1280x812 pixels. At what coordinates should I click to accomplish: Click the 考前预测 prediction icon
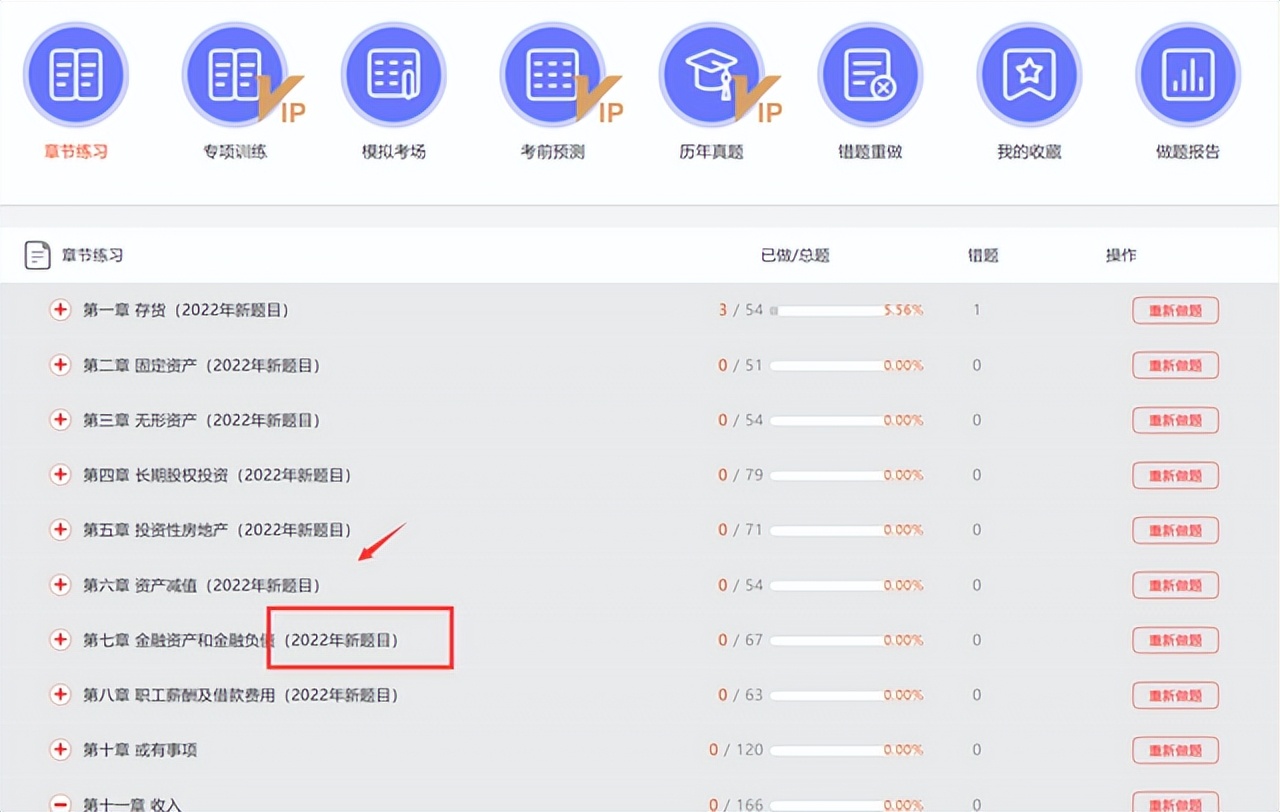tap(552, 73)
